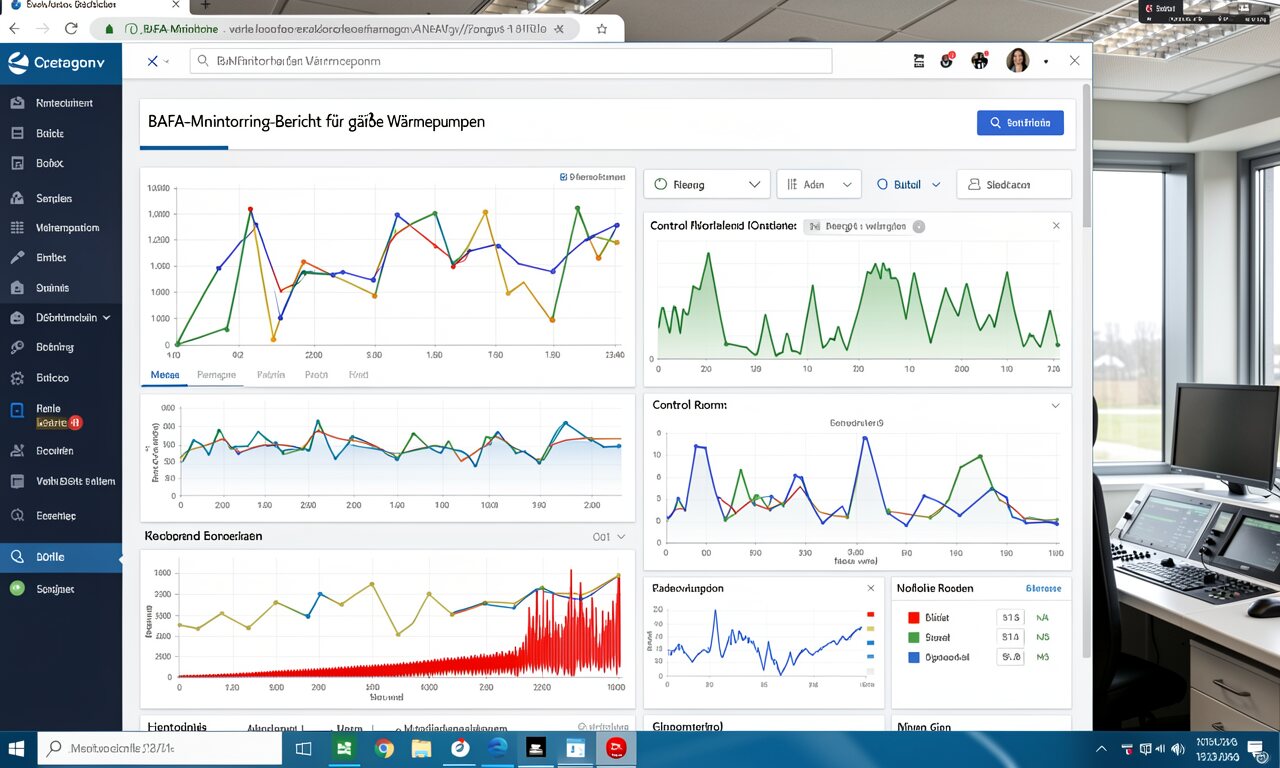Select the Butail radio option

pos(882,185)
